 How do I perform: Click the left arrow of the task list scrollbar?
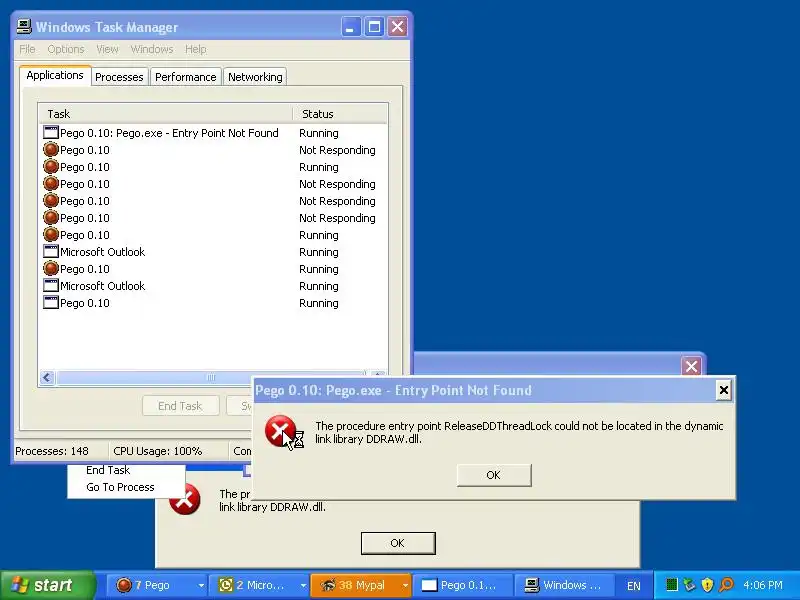[47, 378]
